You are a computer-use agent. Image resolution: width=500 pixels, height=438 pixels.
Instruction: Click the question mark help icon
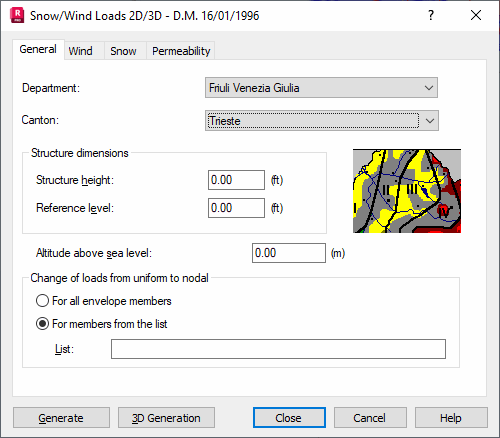431,15
